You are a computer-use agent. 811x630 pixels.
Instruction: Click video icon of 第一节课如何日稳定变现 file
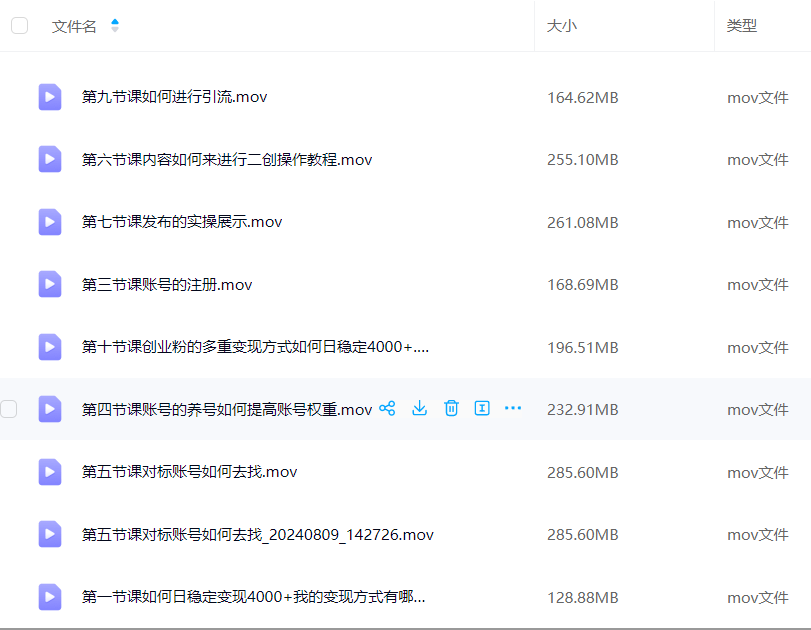click(x=50, y=597)
